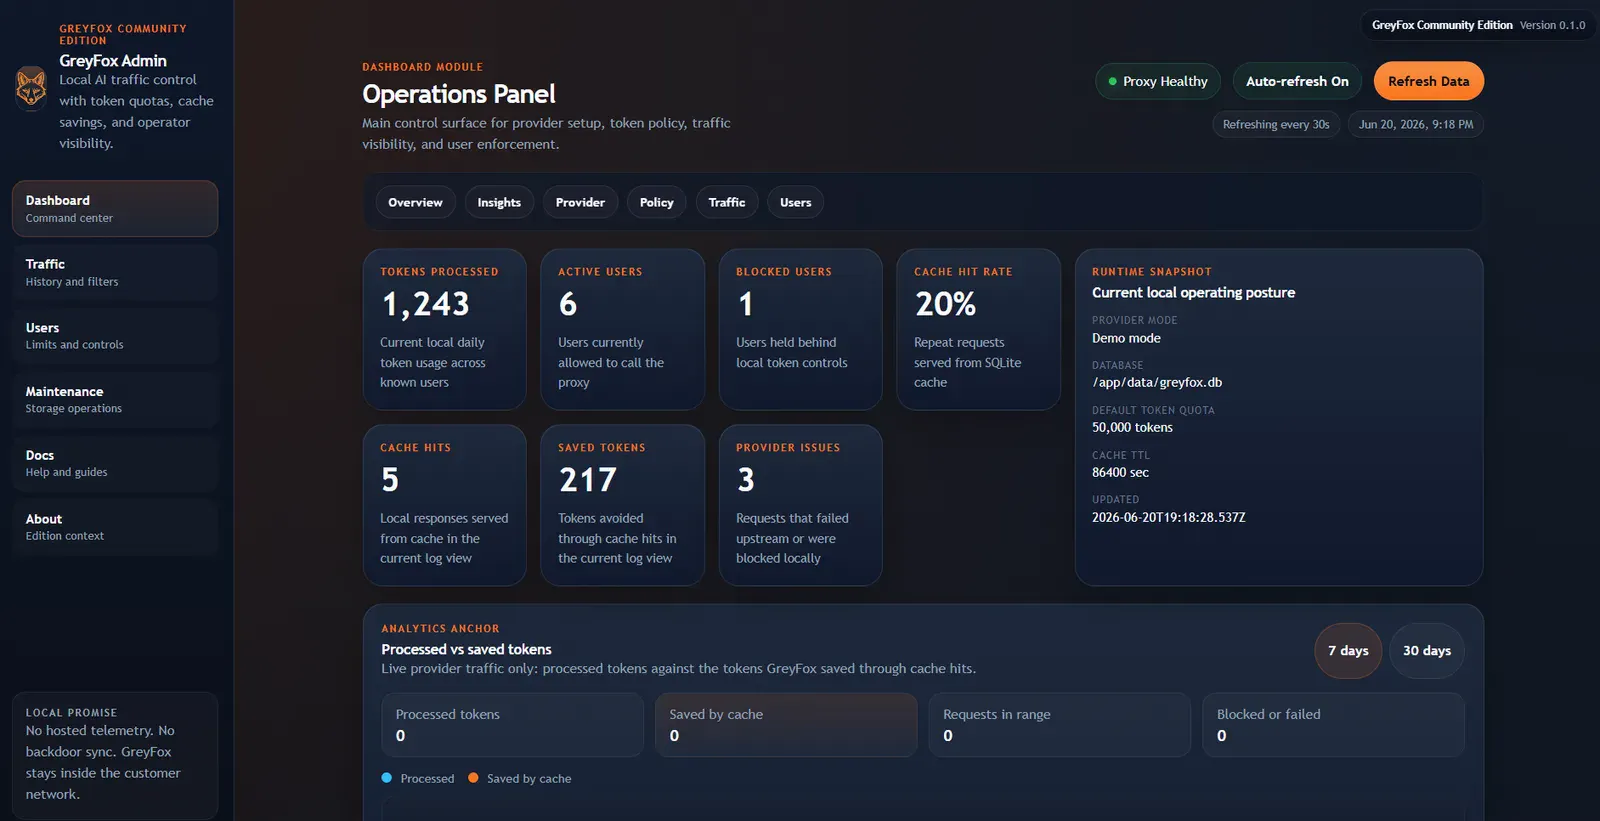Click the Refresh Data button

1428,81
